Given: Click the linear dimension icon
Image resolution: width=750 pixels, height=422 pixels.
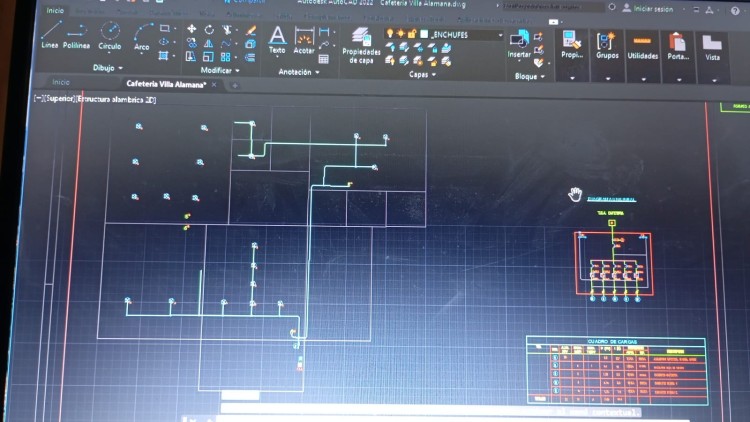Looking at the screenshot, I should 324,32.
